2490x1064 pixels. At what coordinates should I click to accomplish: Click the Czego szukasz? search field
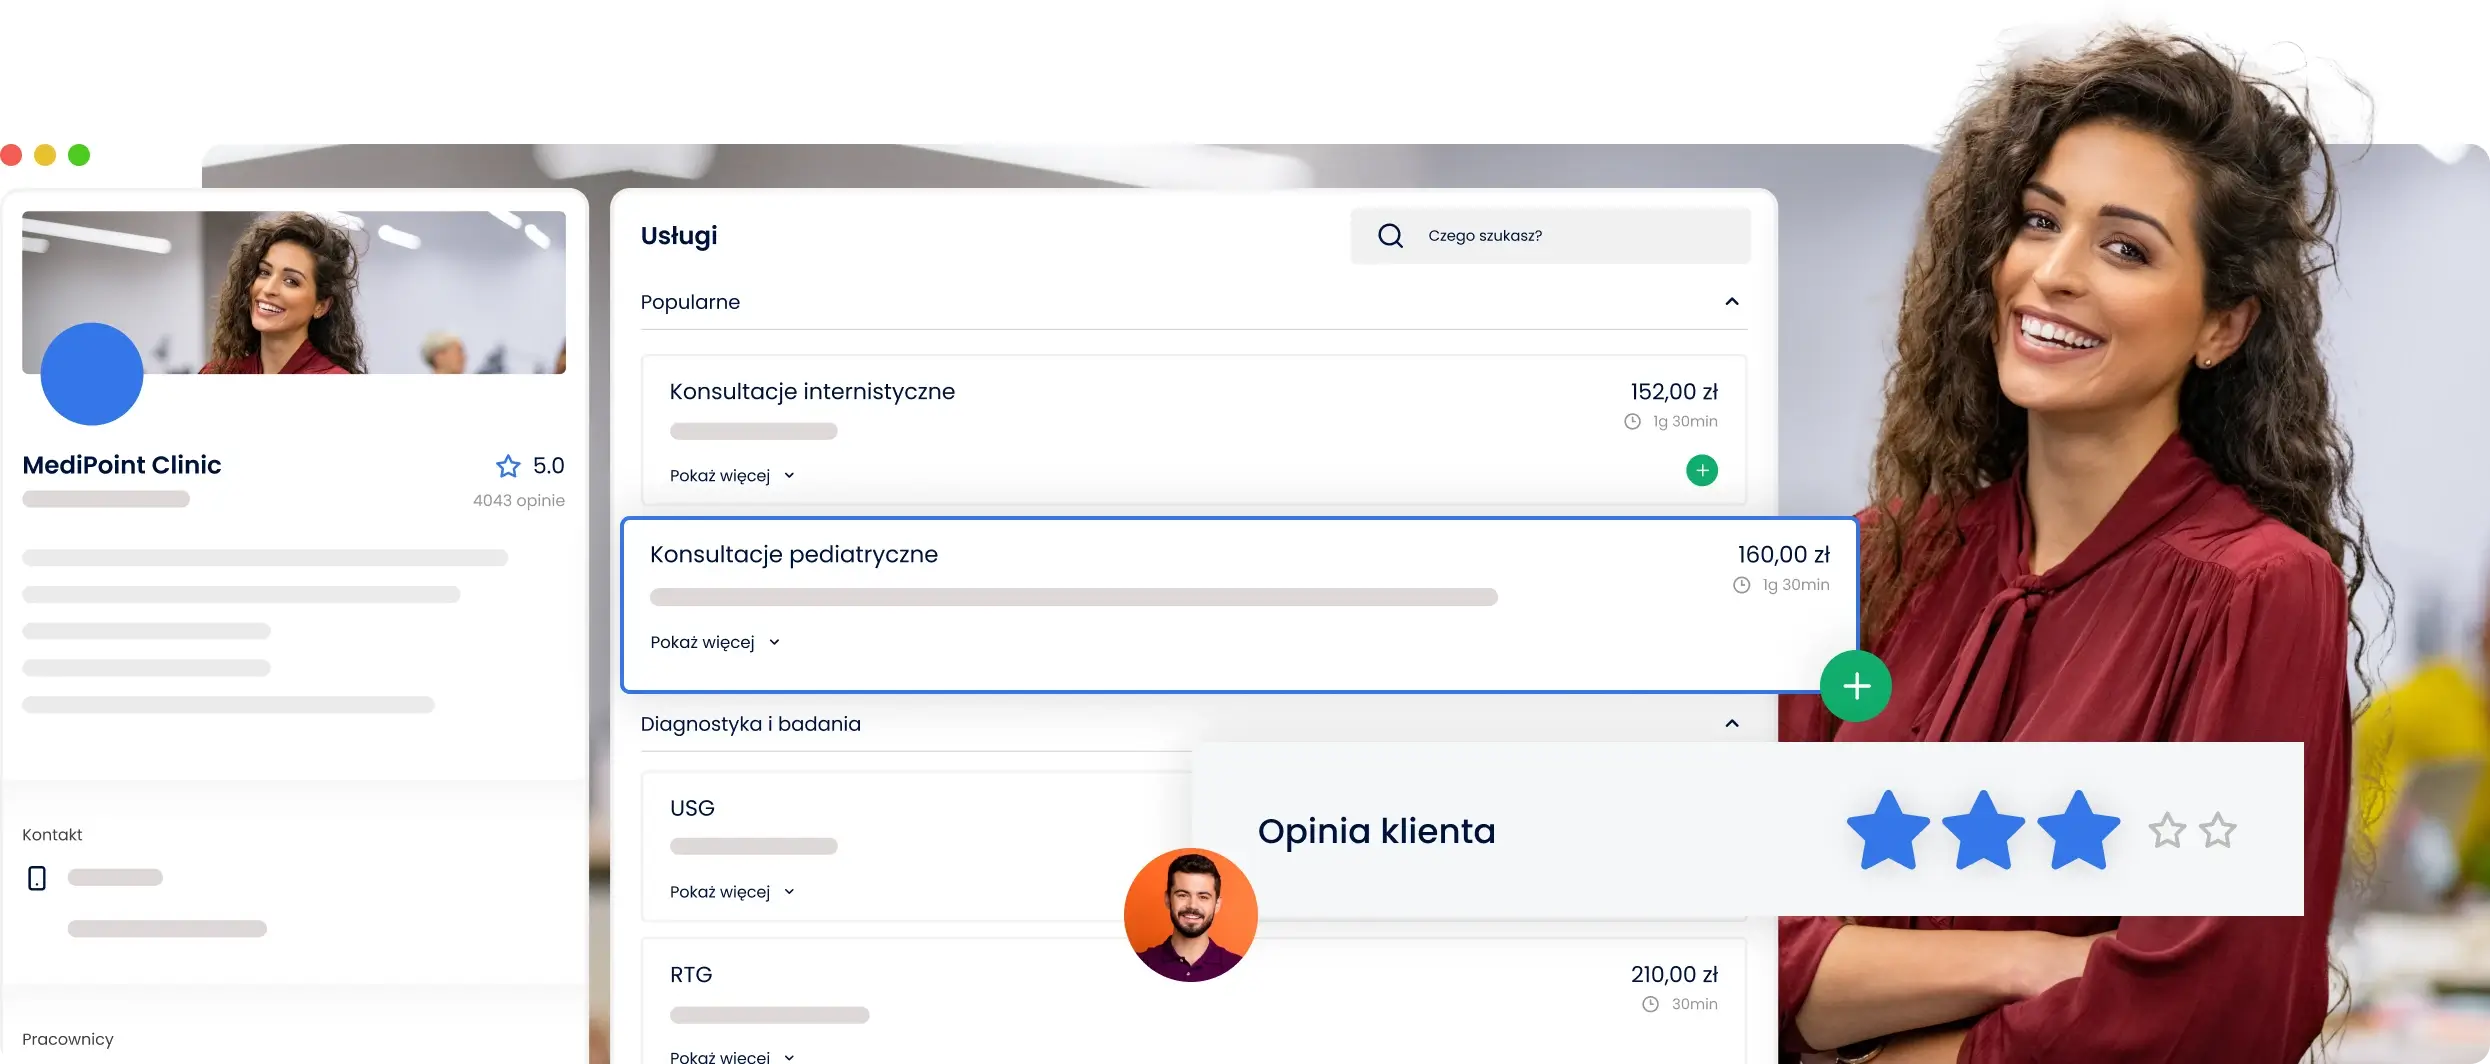coord(1550,236)
